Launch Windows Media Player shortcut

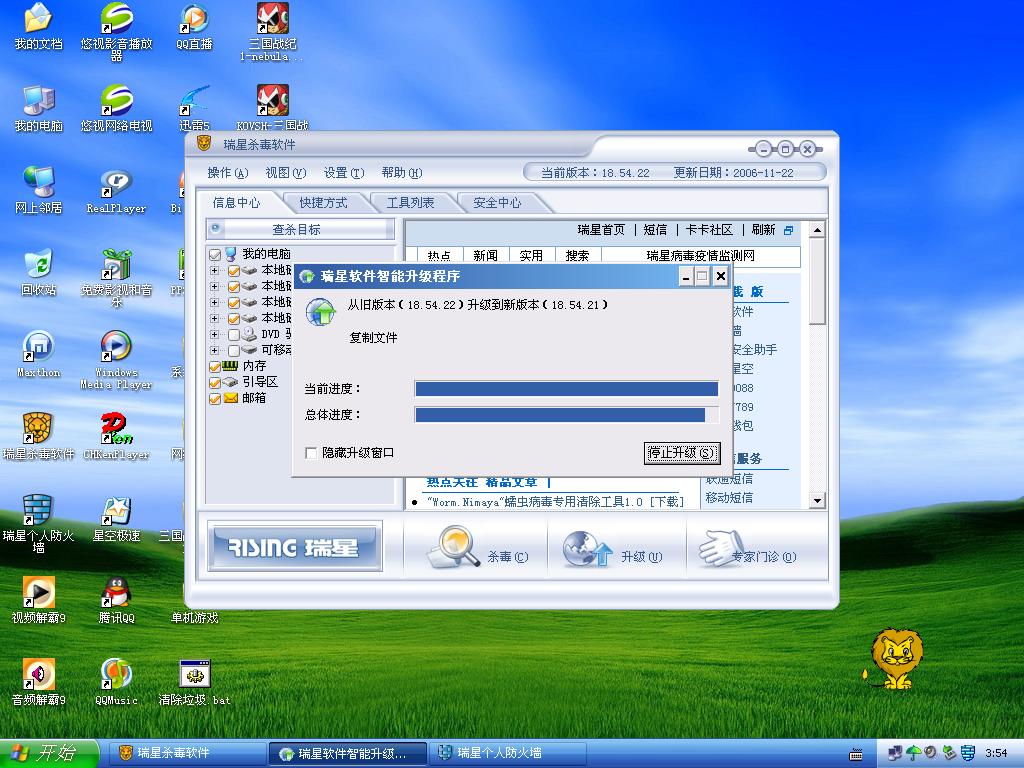(x=116, y=360)
